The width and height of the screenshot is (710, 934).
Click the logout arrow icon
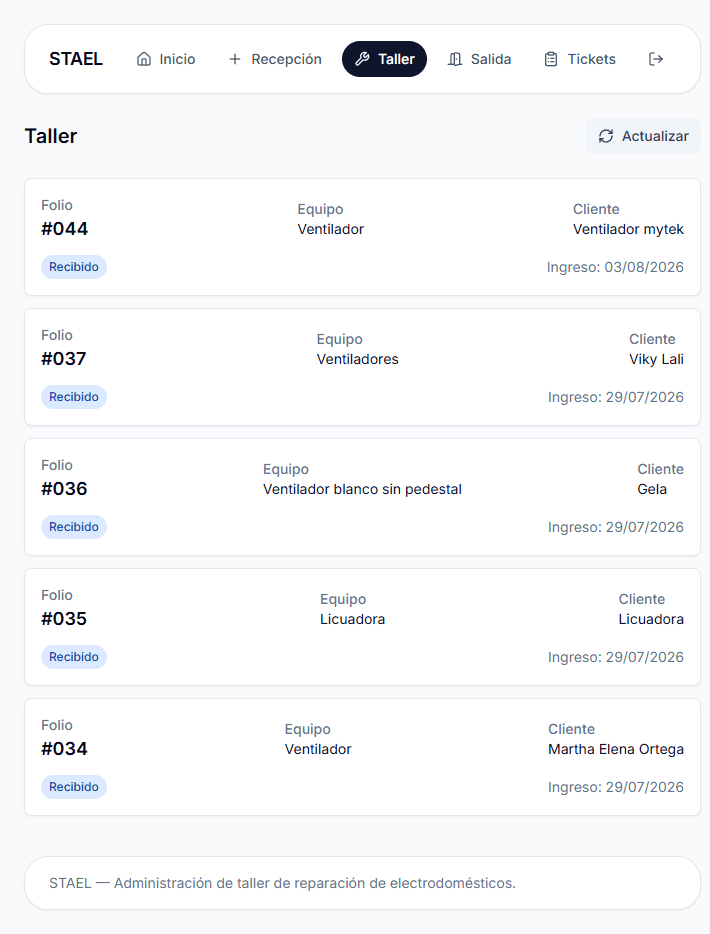pyautogui.click(x=655, y=59)
